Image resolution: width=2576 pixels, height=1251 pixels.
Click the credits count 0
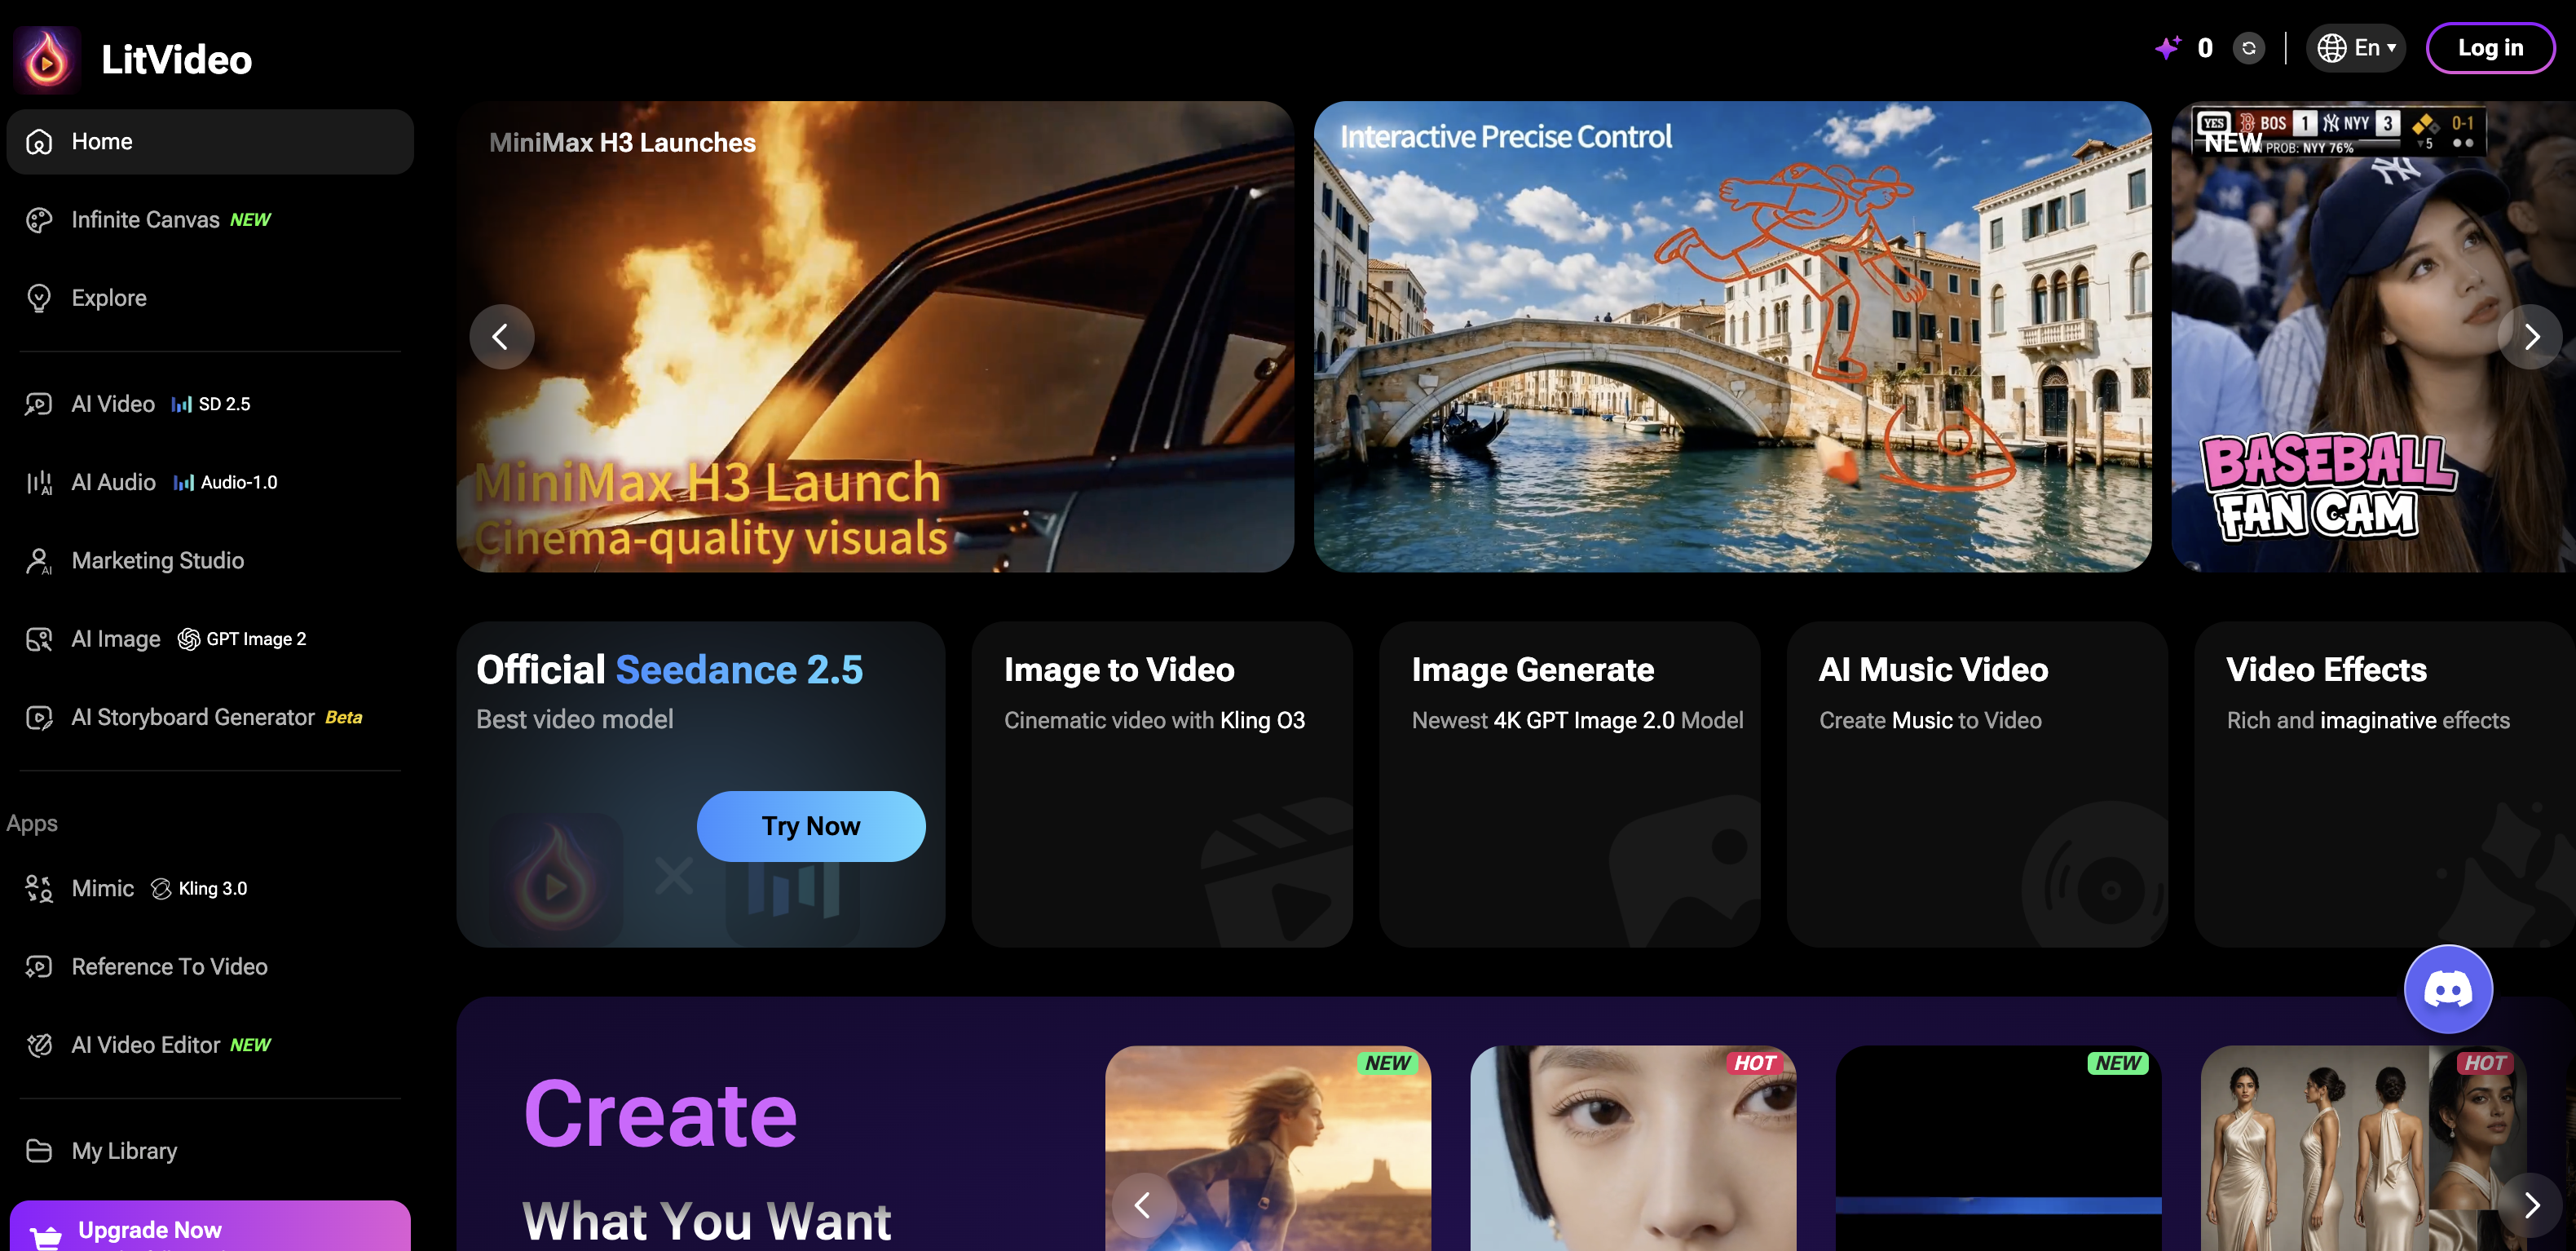2205,48
